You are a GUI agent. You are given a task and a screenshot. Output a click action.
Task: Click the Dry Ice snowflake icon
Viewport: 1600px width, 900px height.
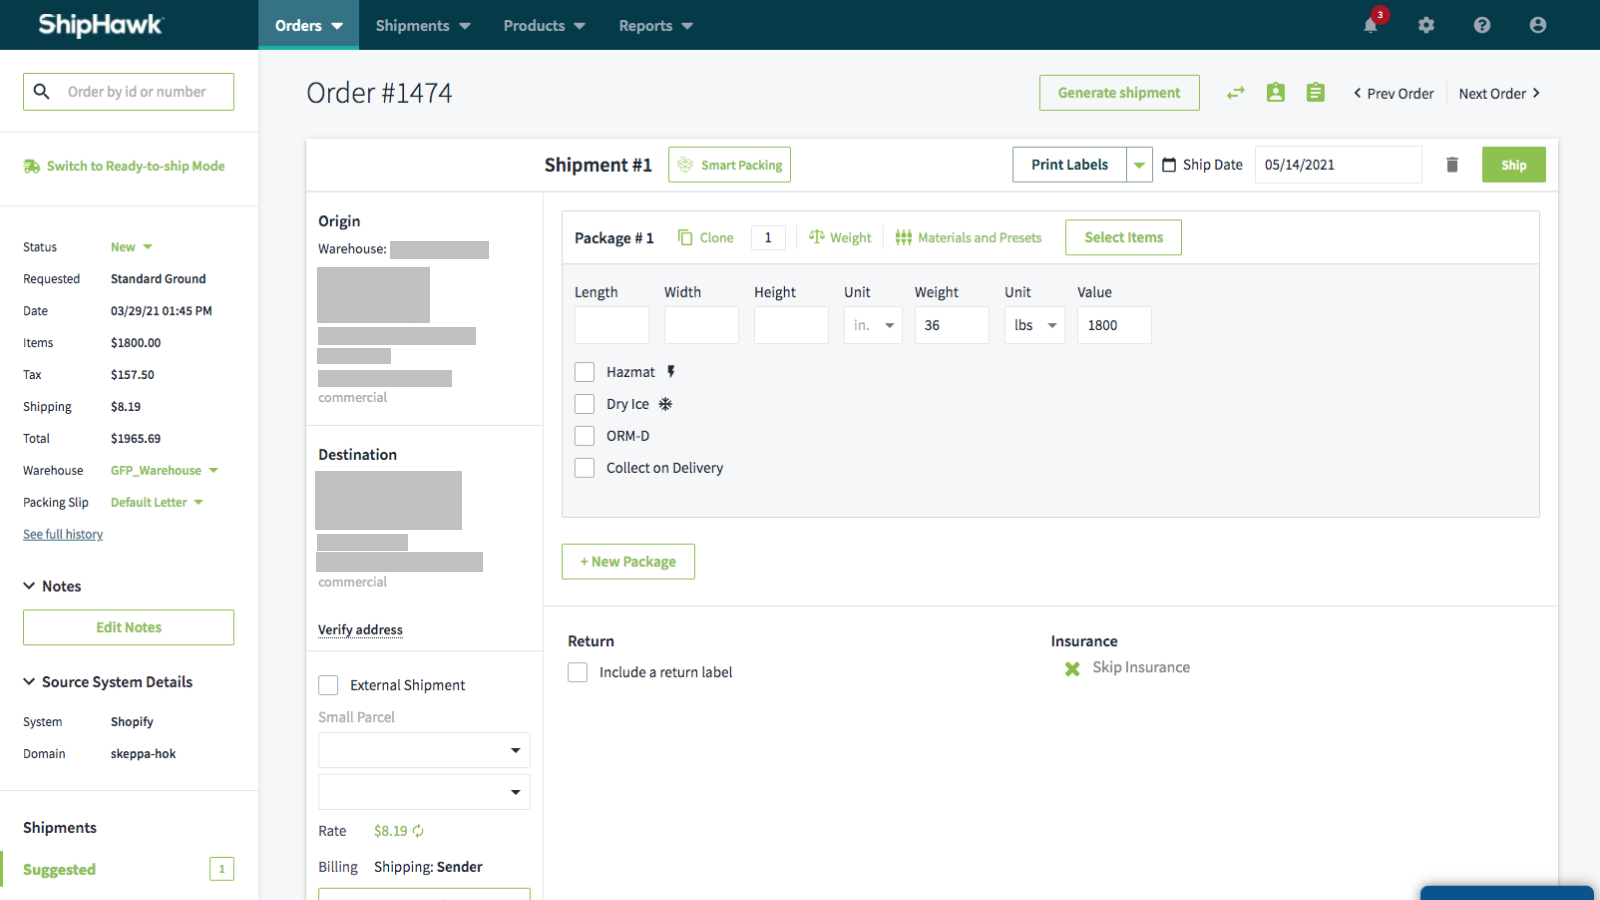[x=665, y=404]
